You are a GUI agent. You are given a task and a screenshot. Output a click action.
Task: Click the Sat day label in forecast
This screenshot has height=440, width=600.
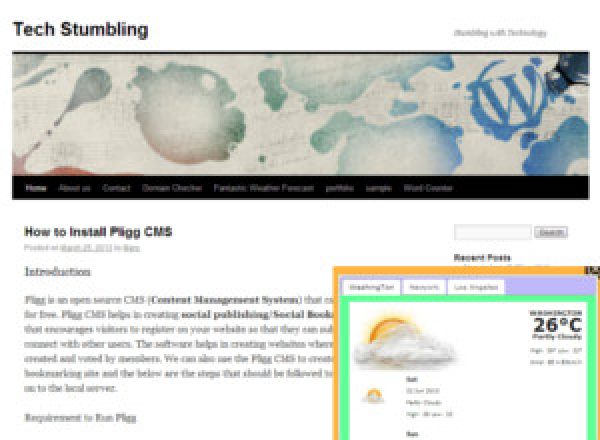click(x=412, y=379)
